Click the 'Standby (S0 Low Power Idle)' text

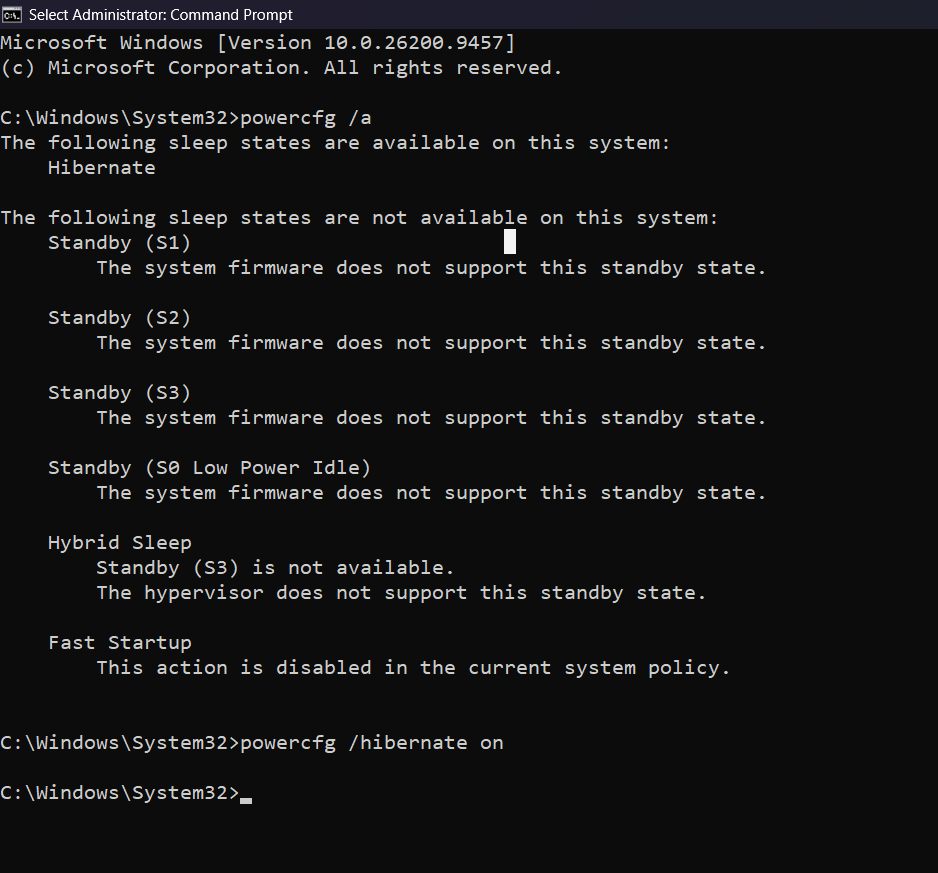[209, 467]
